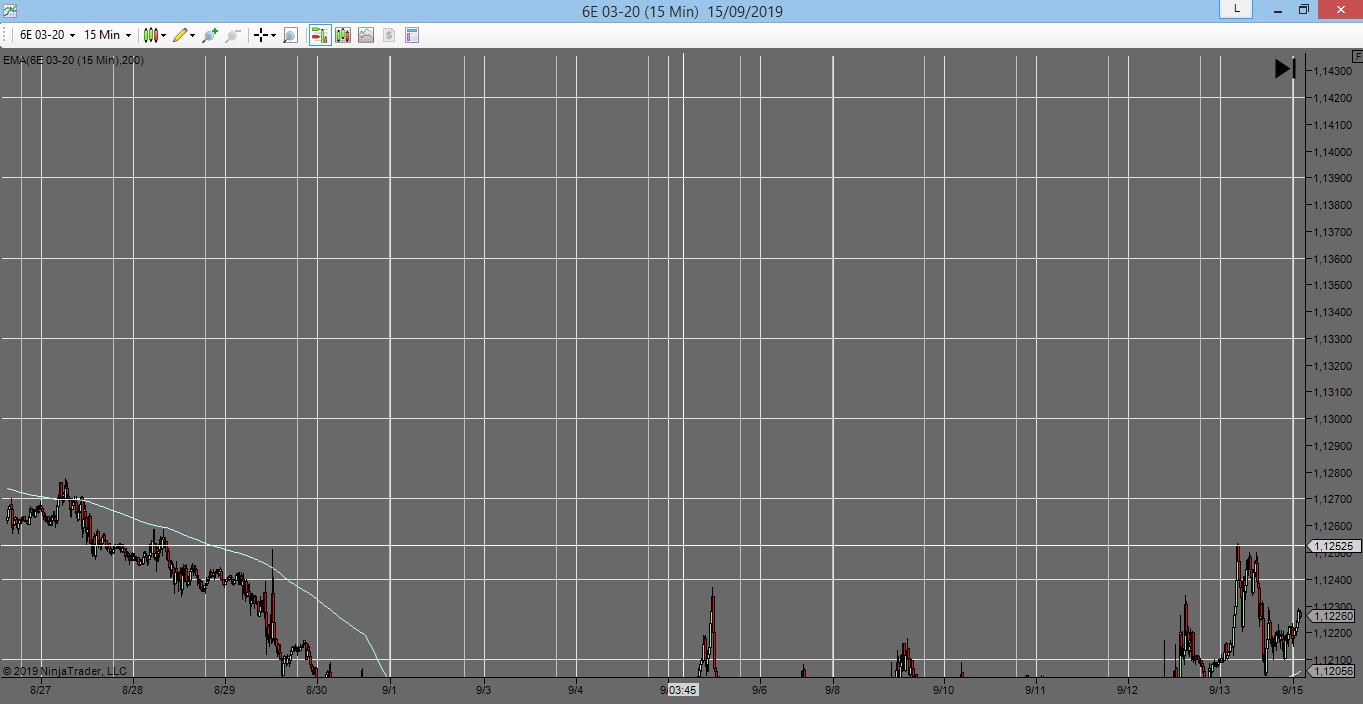Restore down the chart window
The width and height of the screenshot is (1363, 705).
(1304, 10)
